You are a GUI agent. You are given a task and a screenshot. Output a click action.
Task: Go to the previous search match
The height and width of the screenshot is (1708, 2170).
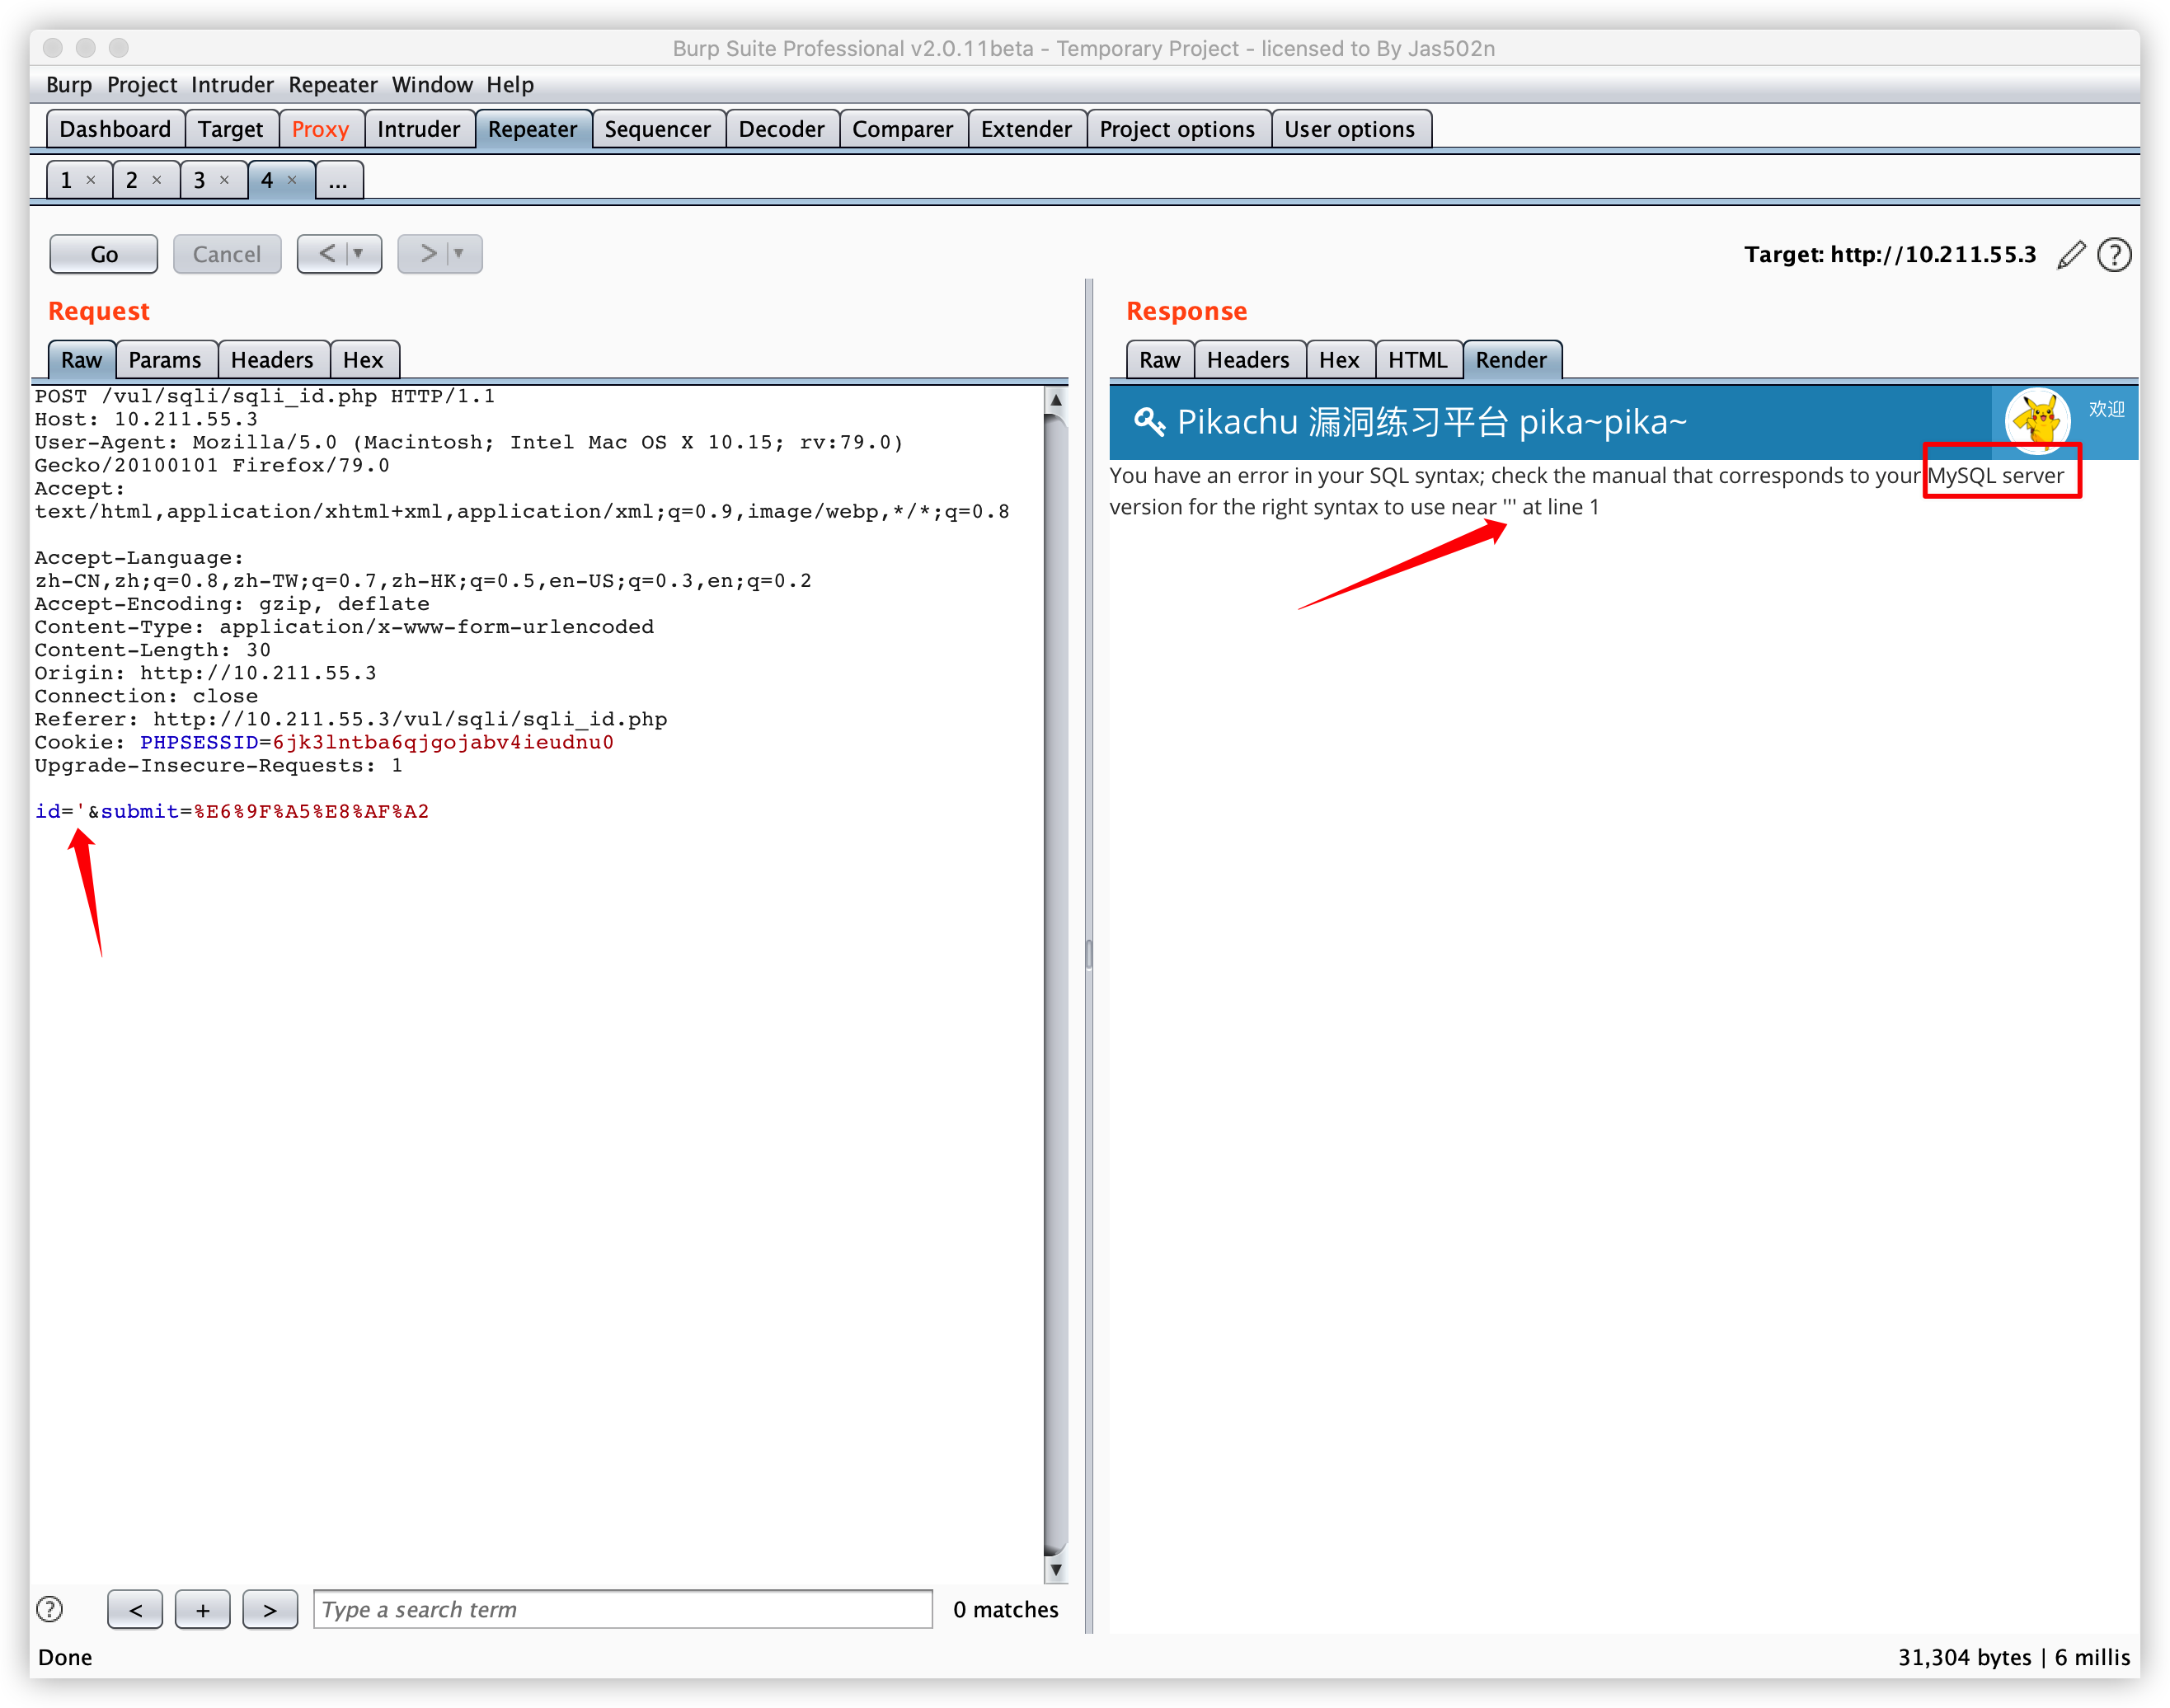[x=135, y=1609]
